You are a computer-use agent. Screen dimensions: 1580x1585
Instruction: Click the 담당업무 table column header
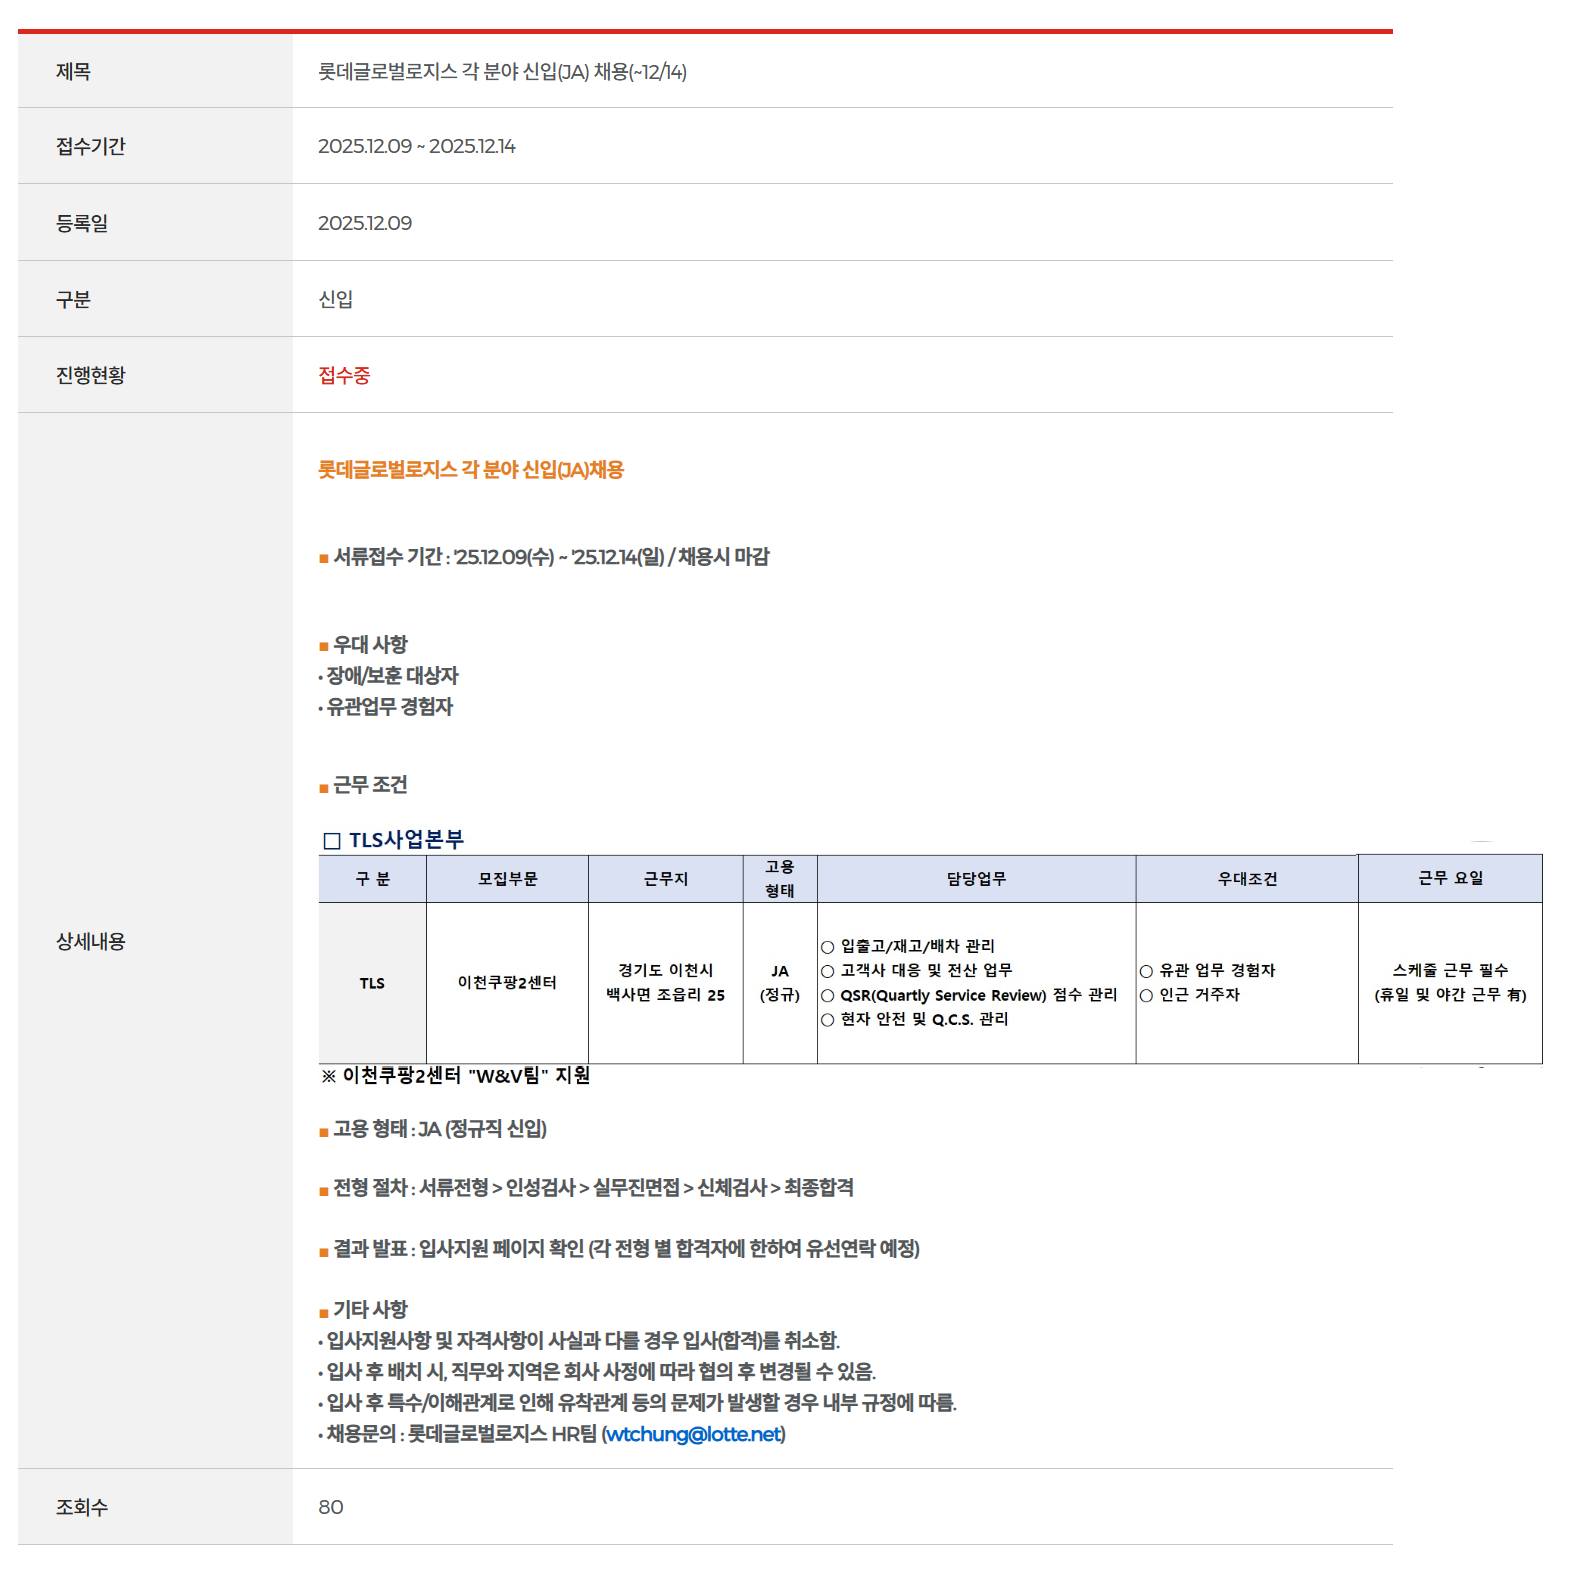[976, 879]
